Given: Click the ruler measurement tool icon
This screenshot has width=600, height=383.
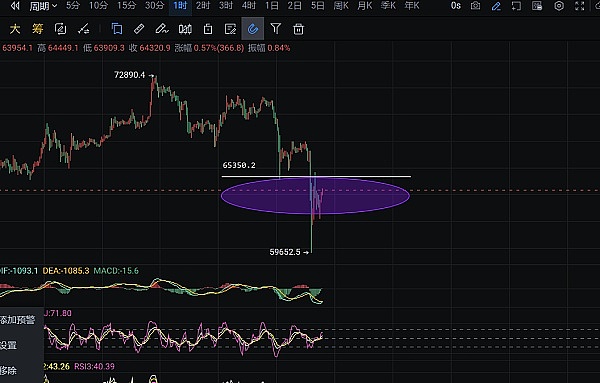Looking at the screenshot, I should click(139, 29).
